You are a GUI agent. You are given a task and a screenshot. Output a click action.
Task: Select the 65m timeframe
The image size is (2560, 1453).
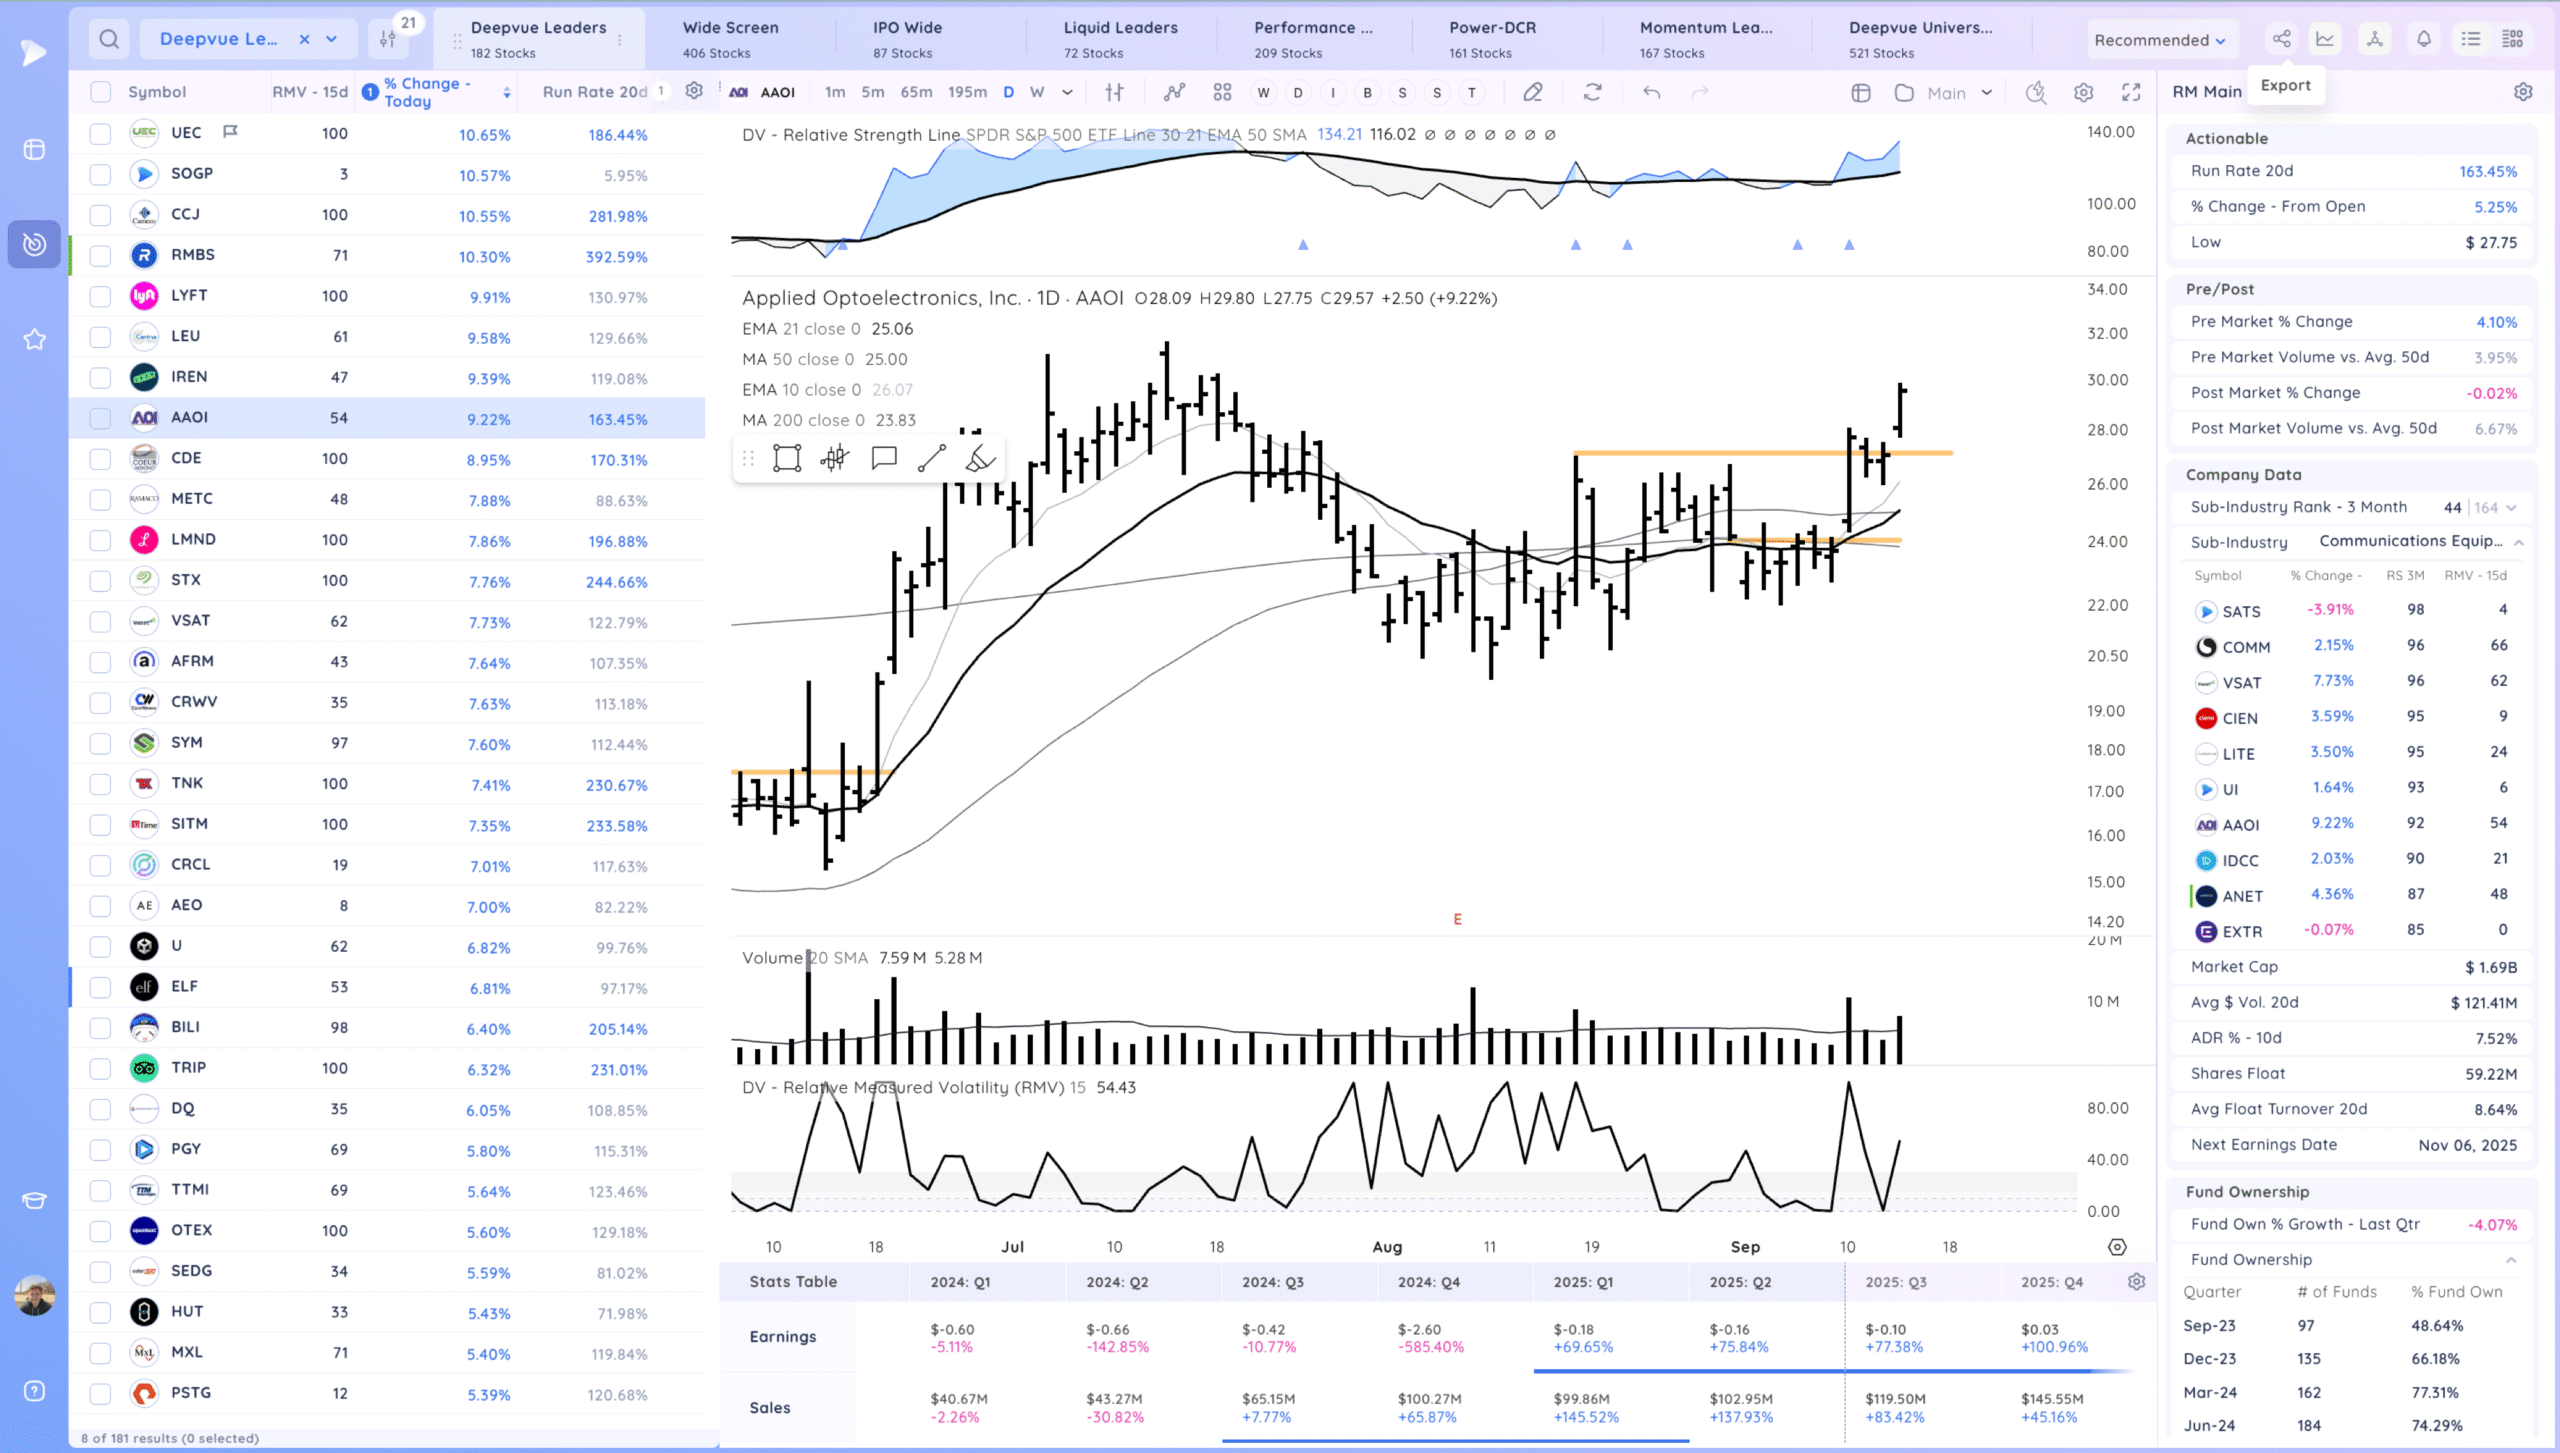[x=916, y=92]
